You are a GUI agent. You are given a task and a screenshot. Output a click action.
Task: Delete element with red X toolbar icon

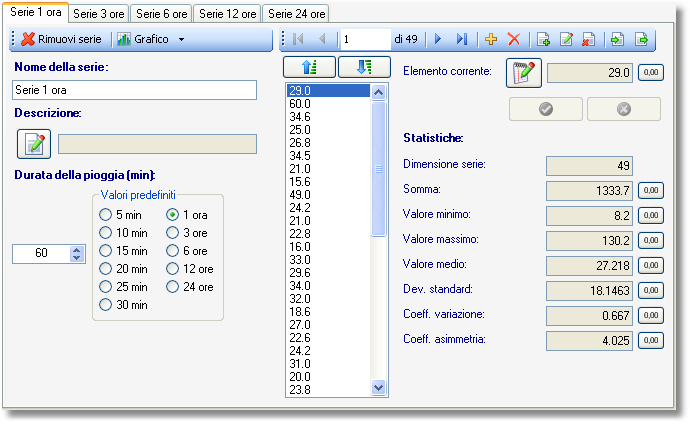[x=514, y=39]
